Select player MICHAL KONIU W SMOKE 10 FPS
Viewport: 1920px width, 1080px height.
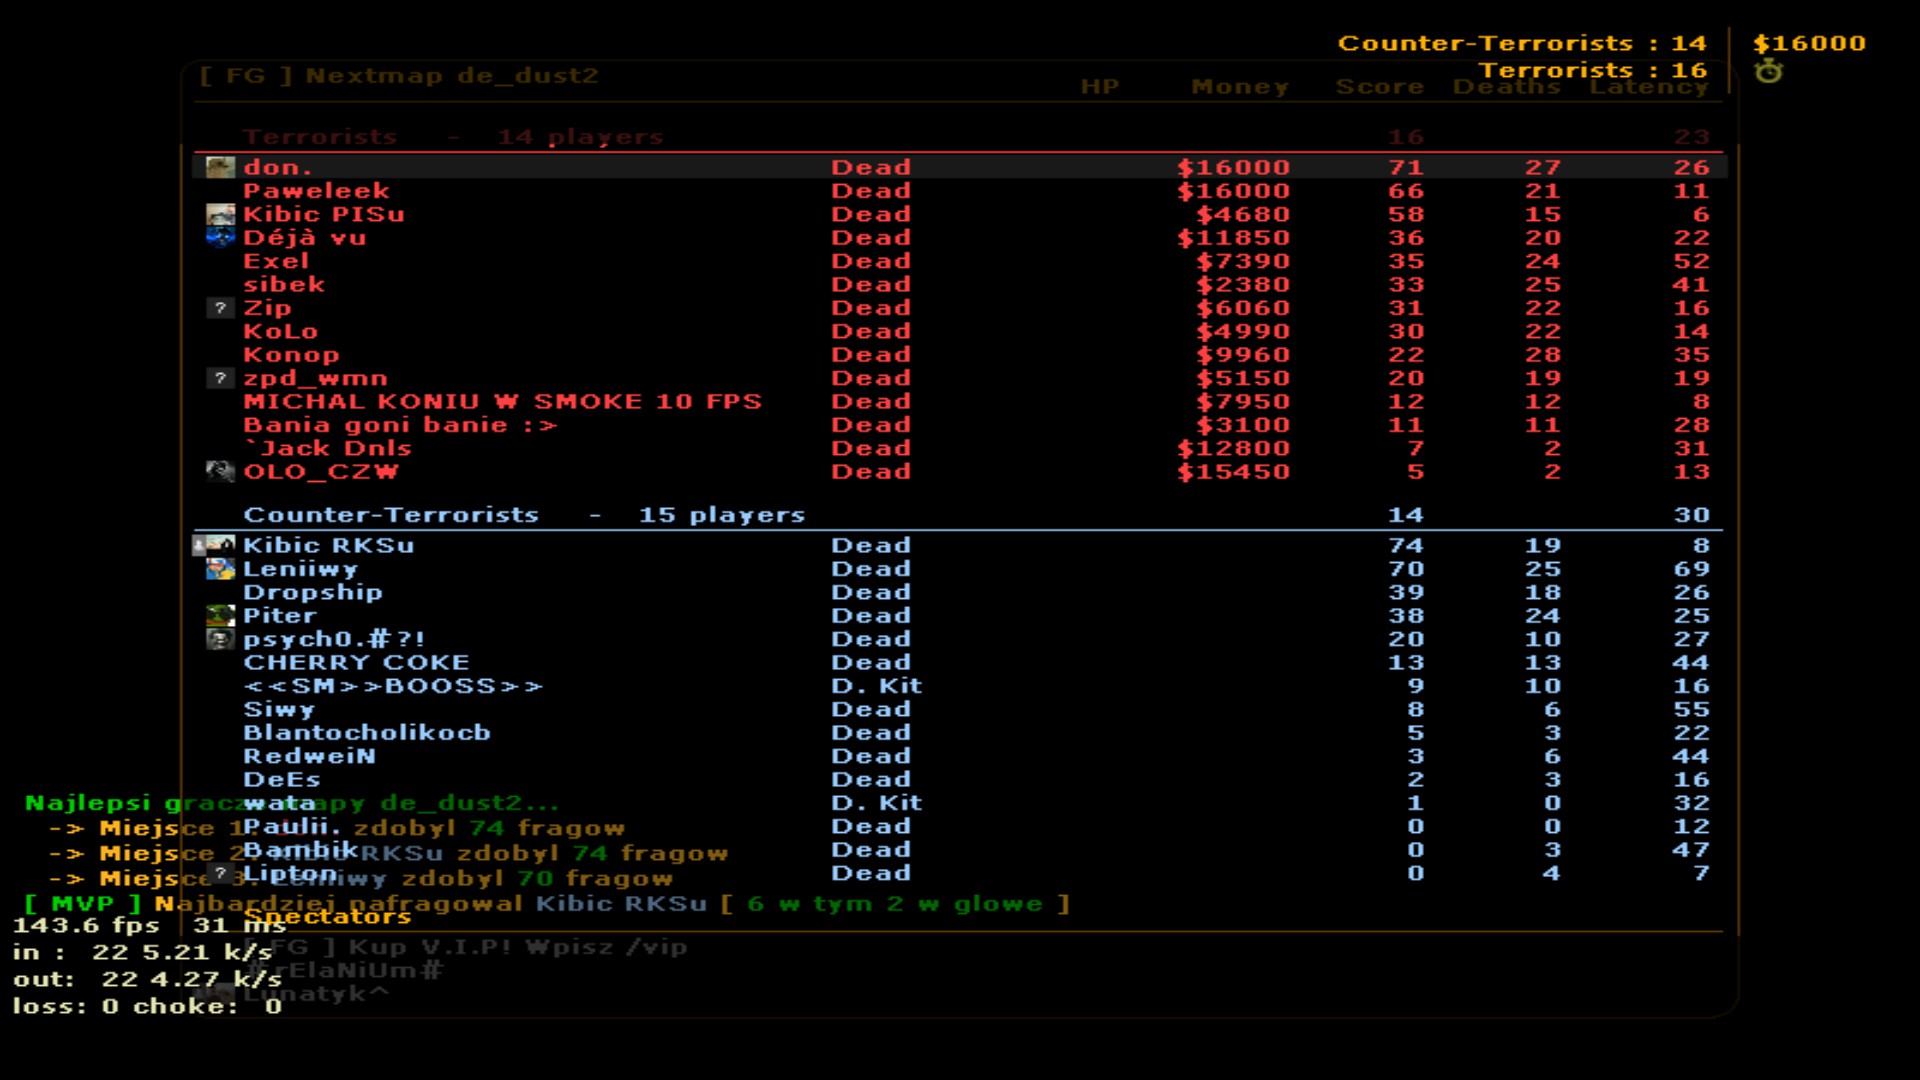click(502, 401)
